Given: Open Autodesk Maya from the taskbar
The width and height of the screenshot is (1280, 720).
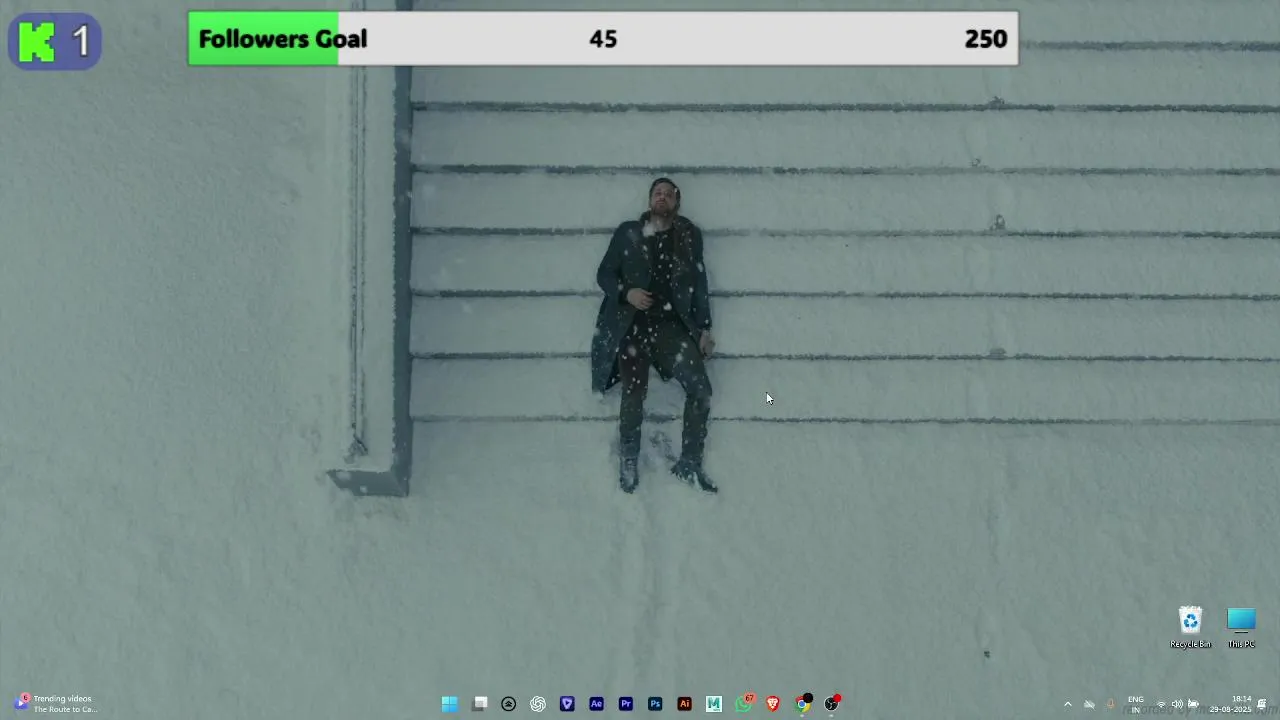Looking at the screenshot, I should click(714, 704).
